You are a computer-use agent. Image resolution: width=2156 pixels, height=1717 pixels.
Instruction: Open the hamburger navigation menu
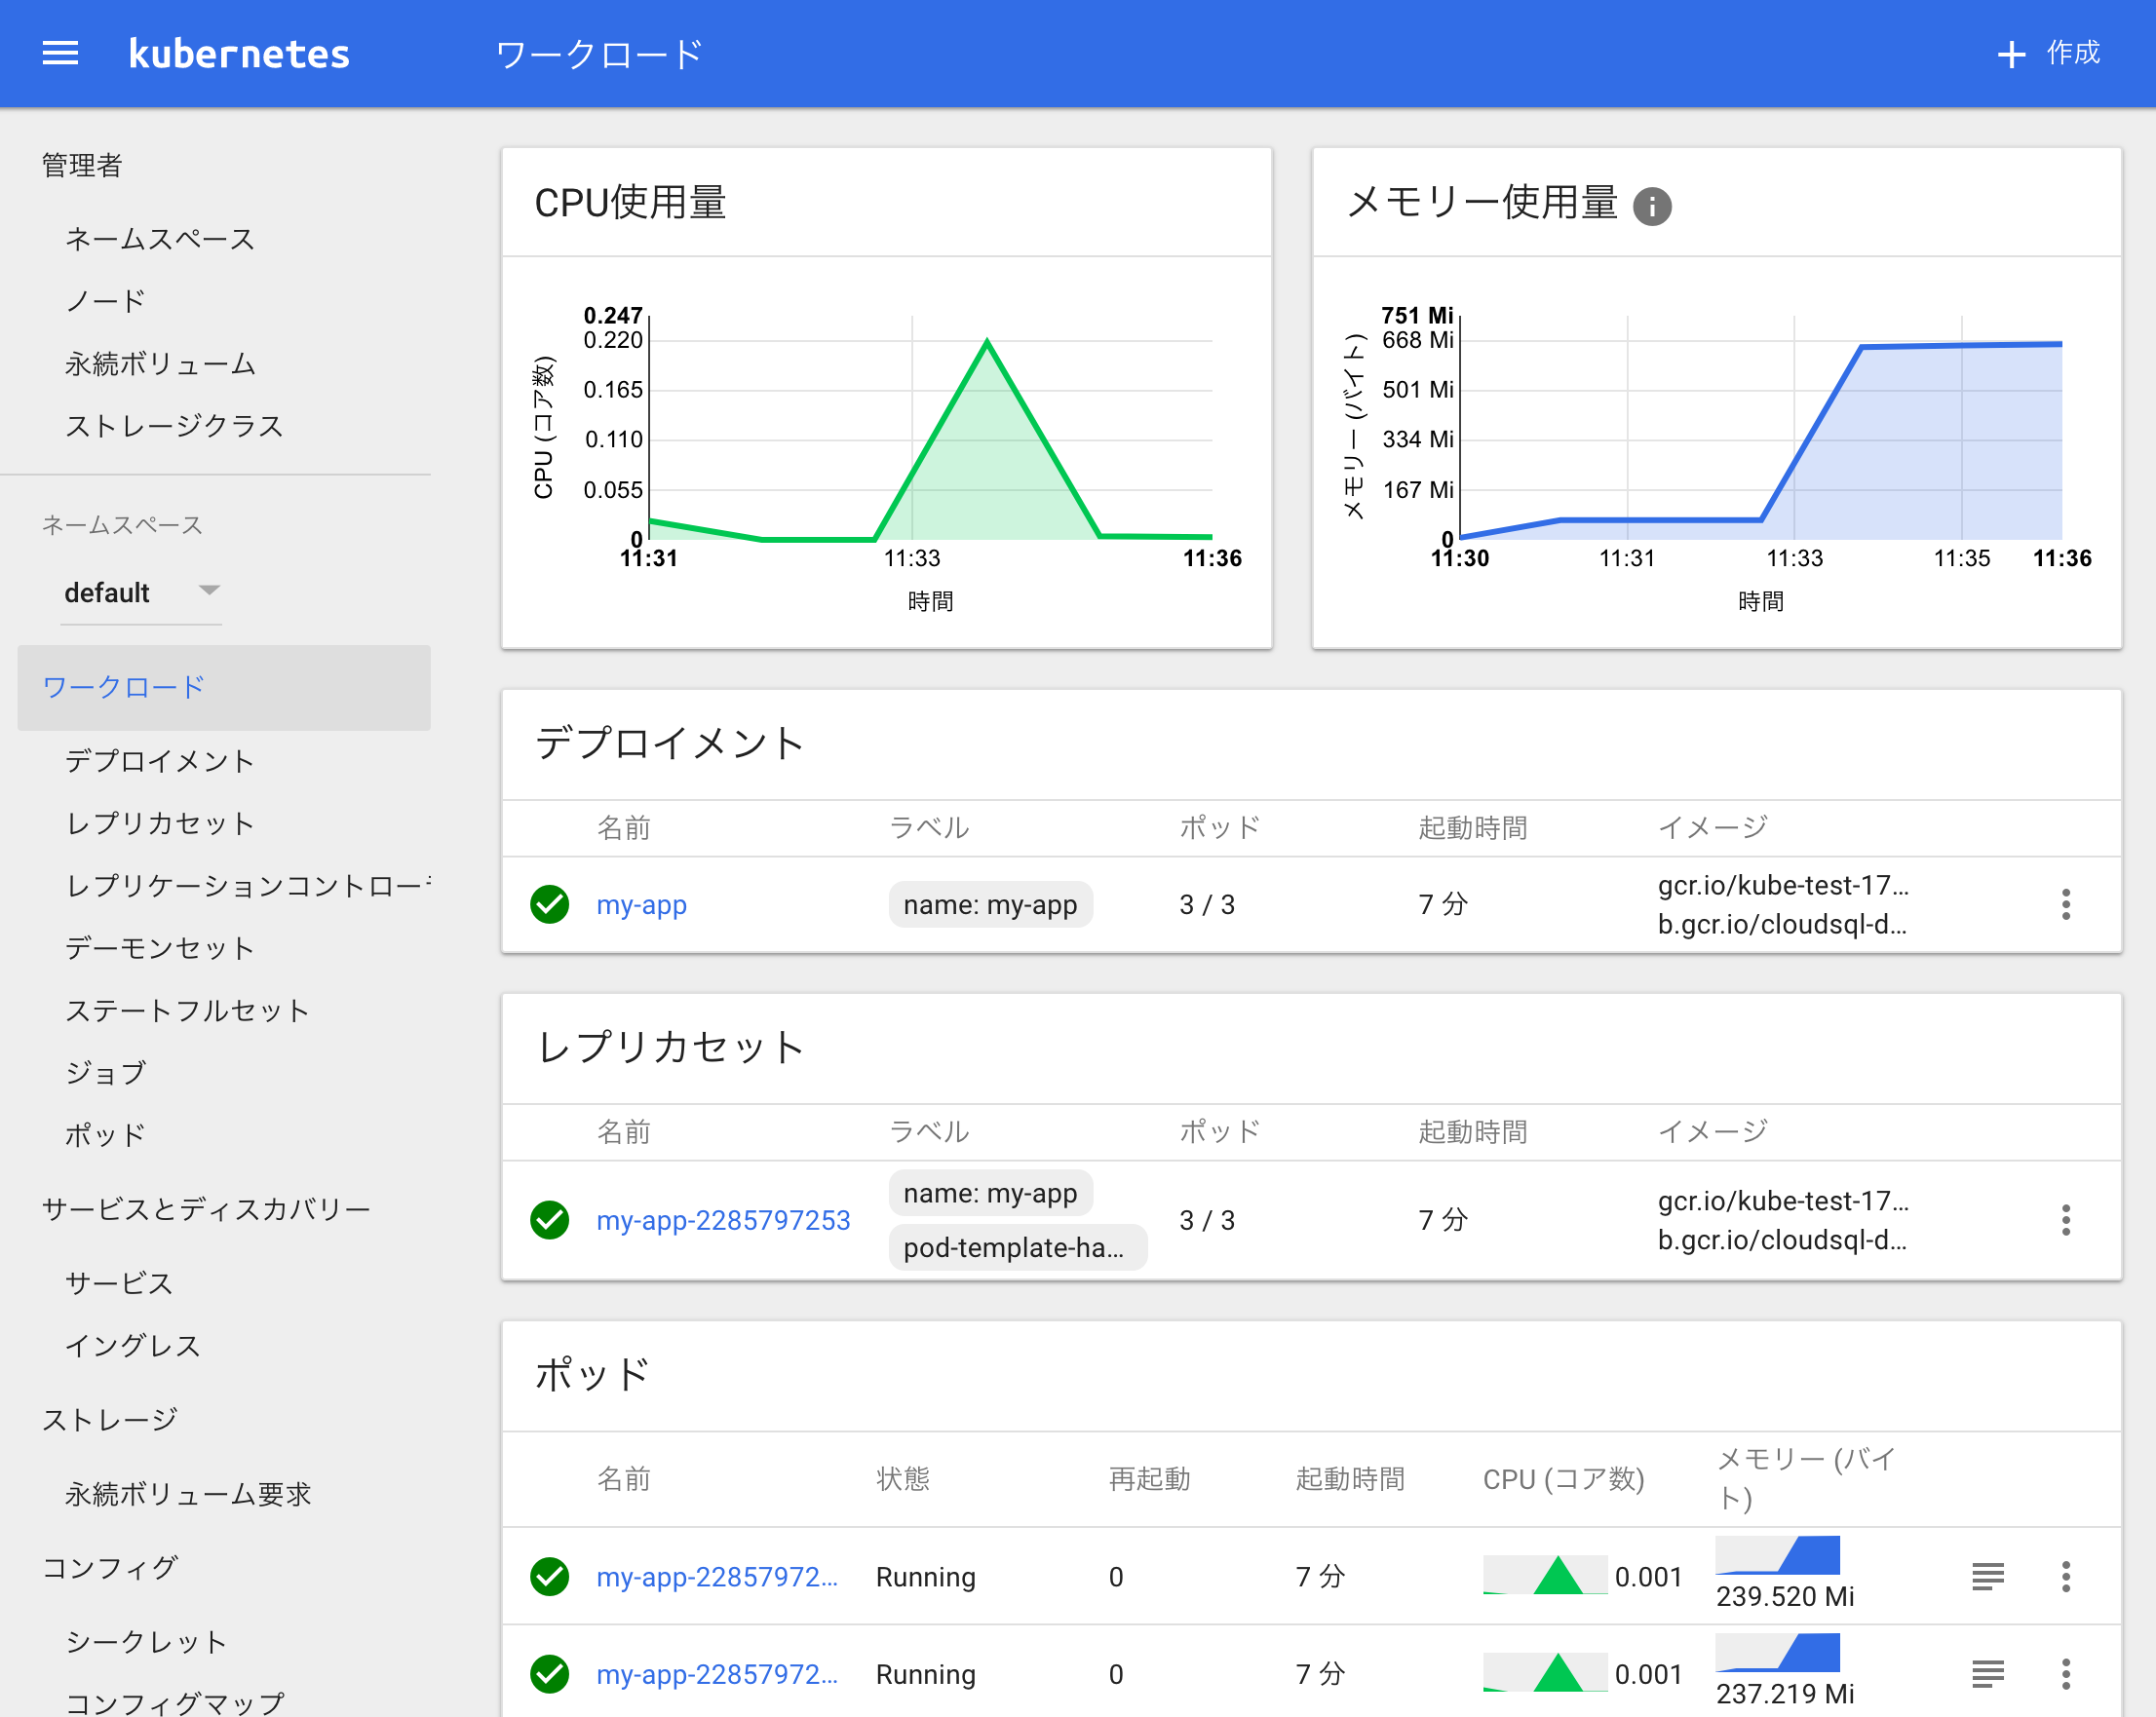tap(60, 54)
